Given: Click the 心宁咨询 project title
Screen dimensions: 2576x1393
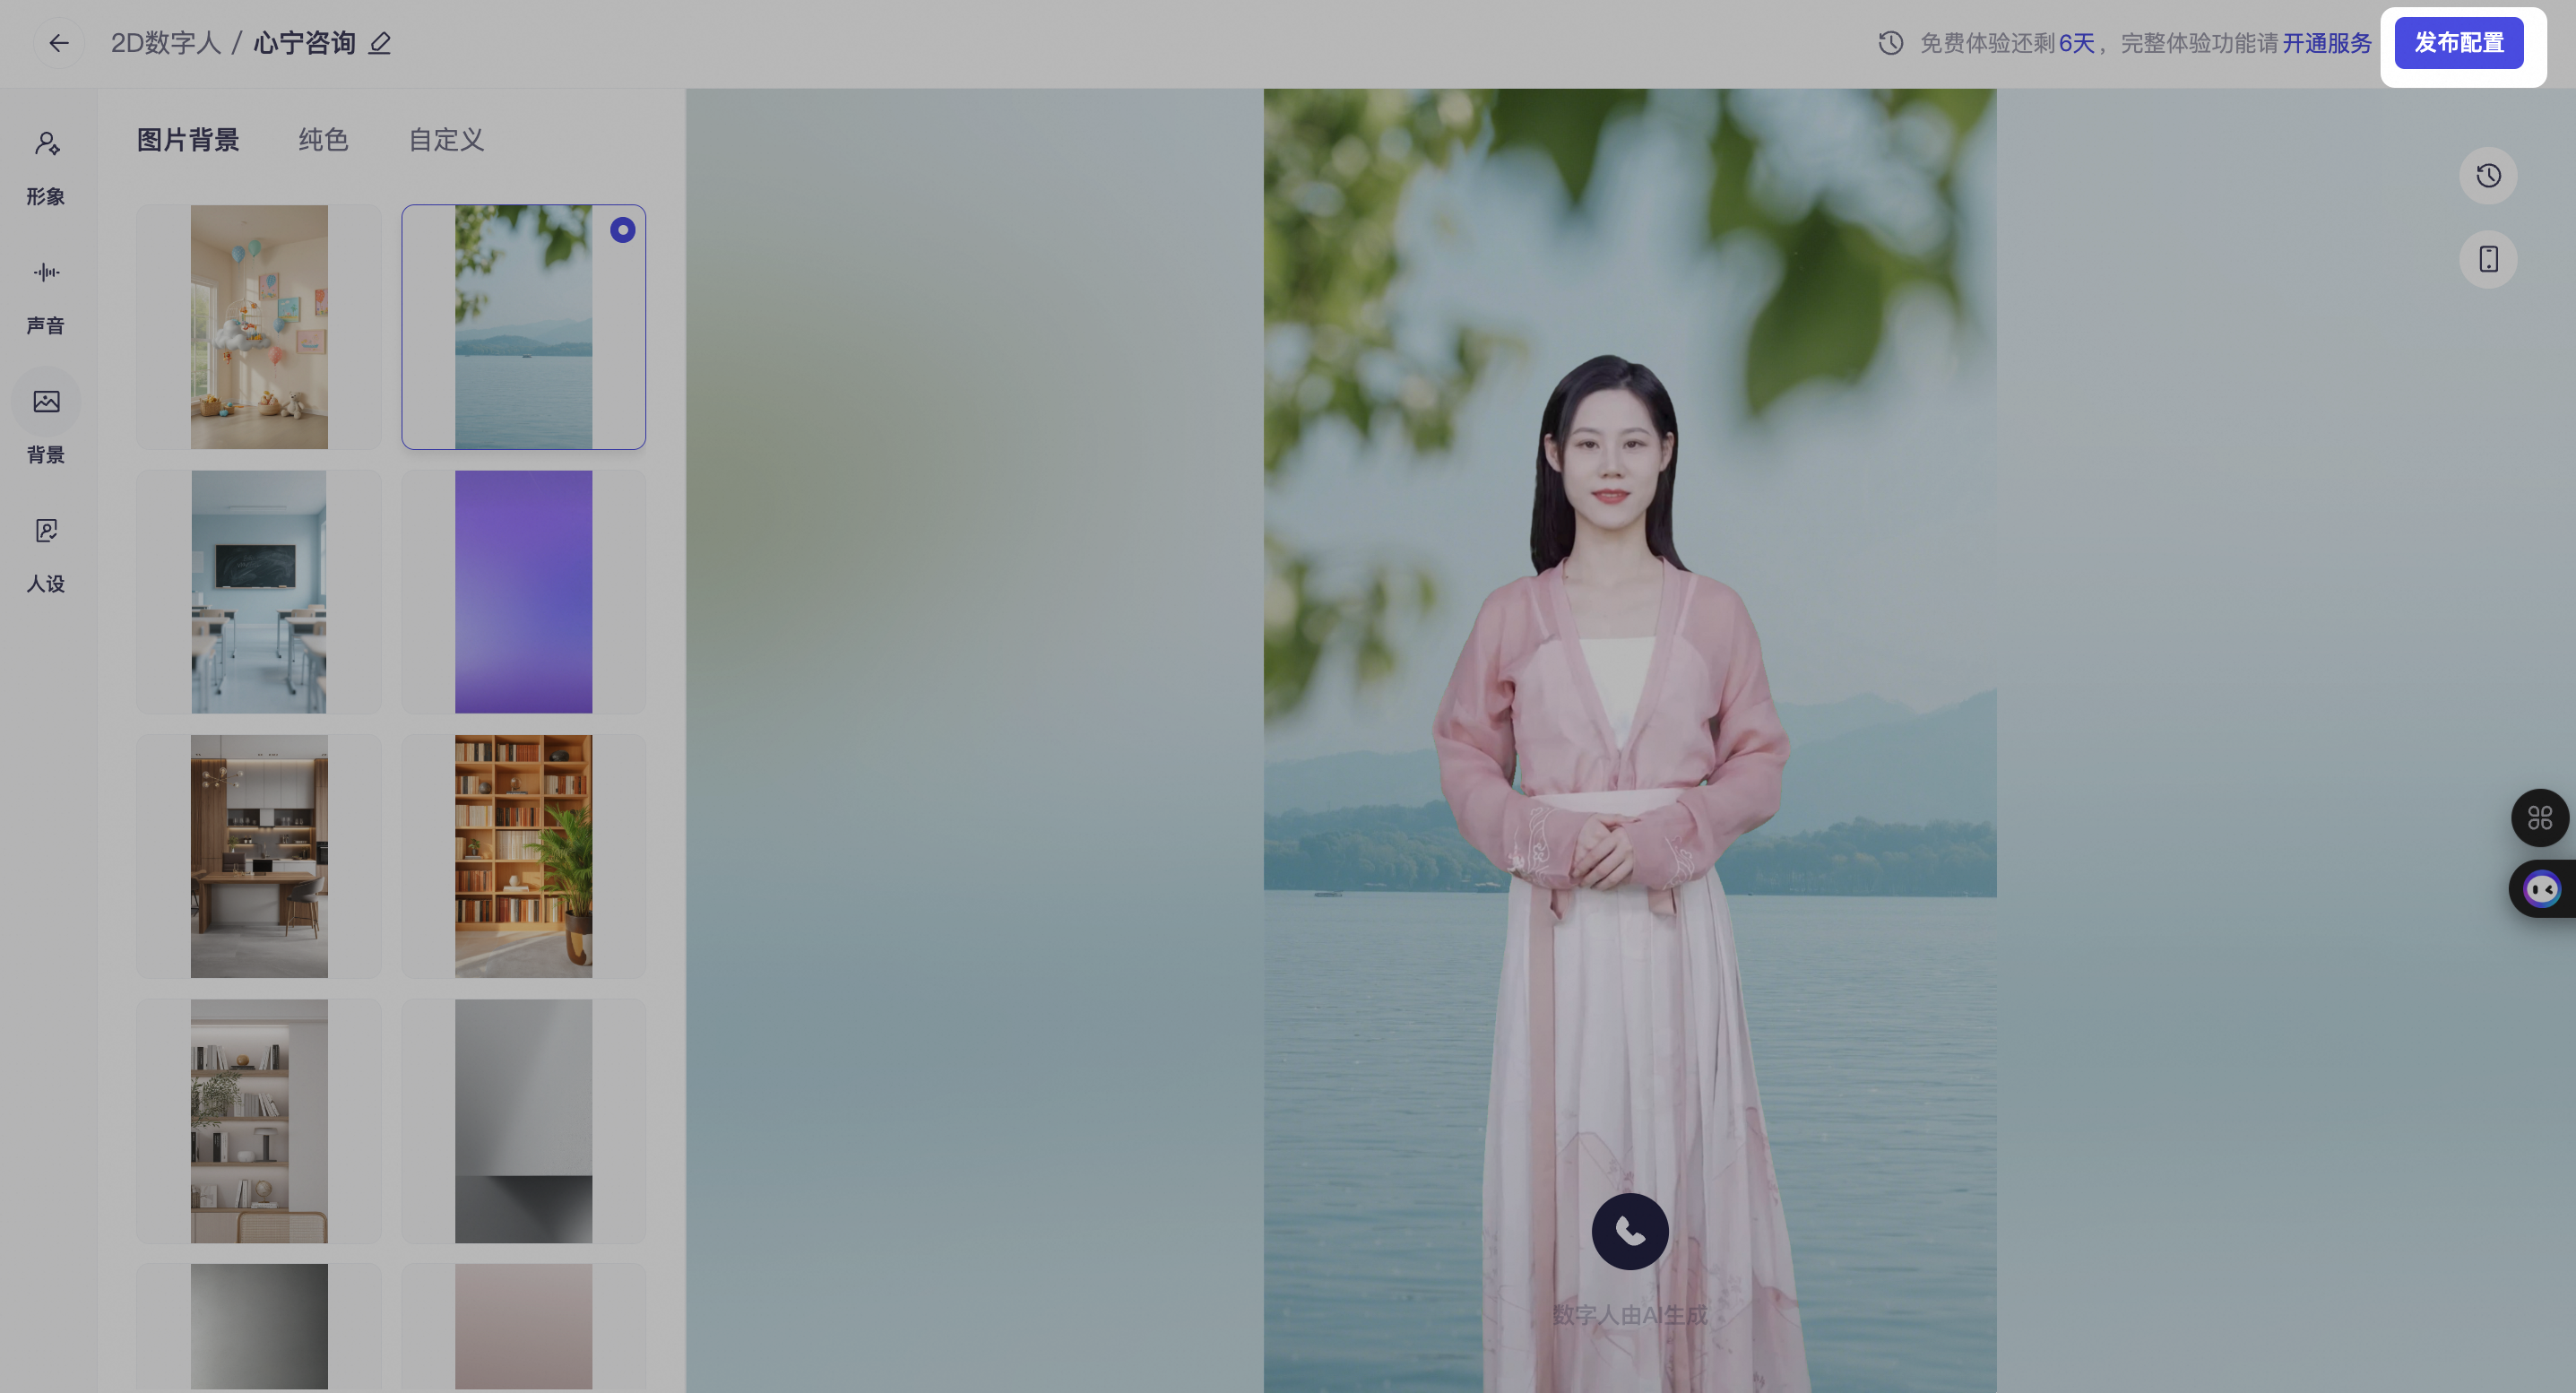Looking at the screenshot, I should point(304,43).
